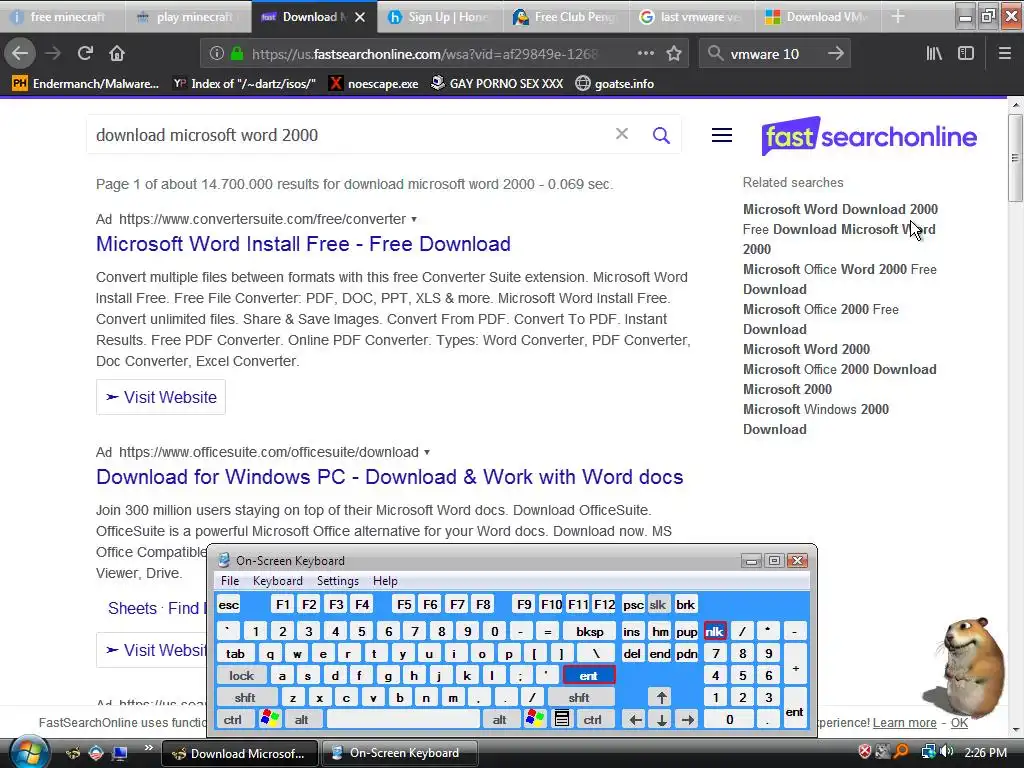The image size is (1024, 768).
Task: Bookmark this page with the star icon
Action: pyautogui.click(x=674, y=54)
